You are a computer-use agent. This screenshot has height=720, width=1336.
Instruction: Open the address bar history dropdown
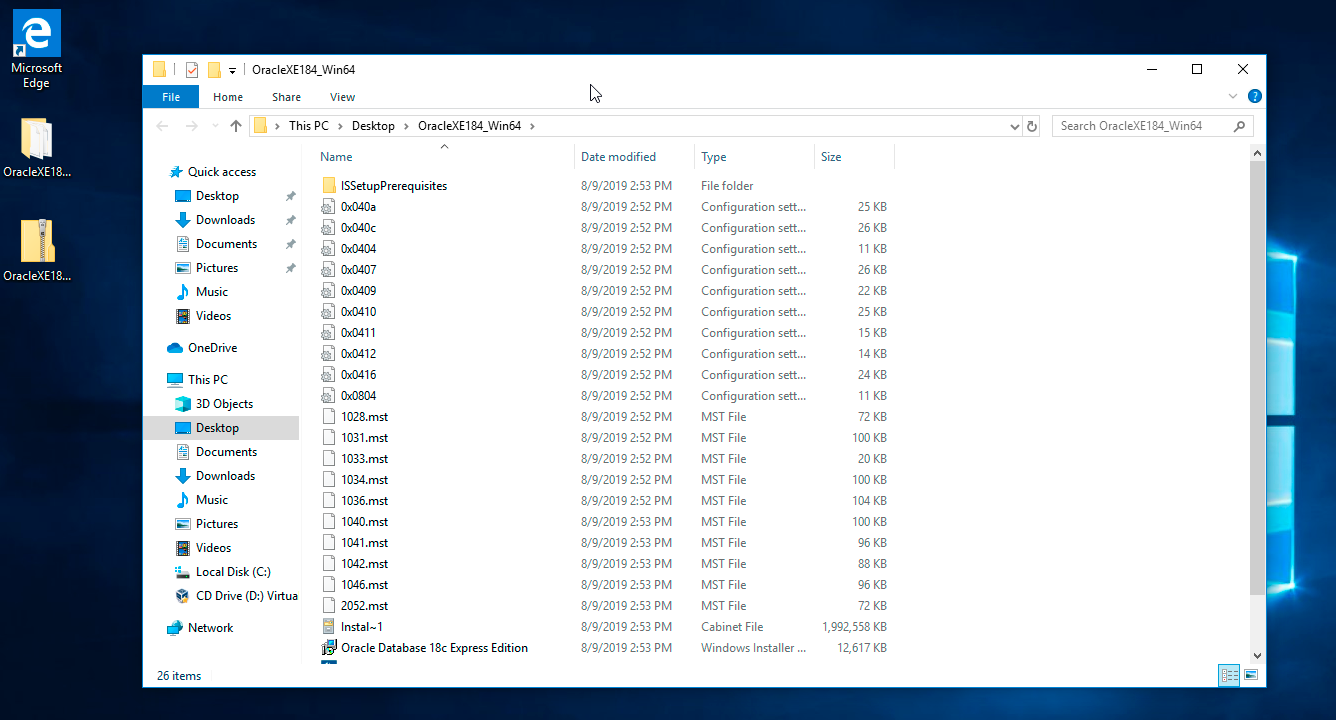coord(1016,126)
